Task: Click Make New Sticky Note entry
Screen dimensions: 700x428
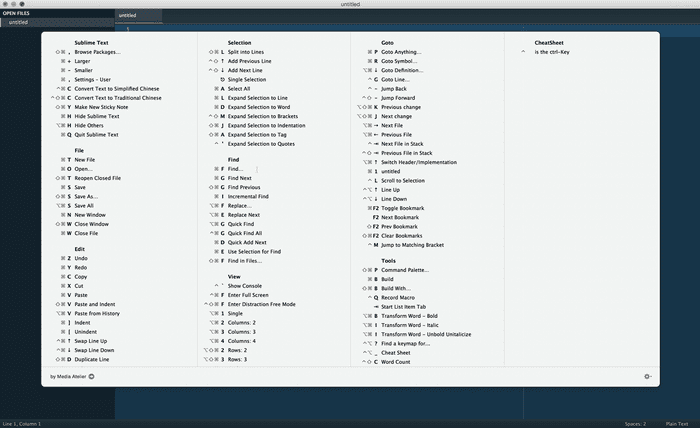Action: [x=101, y=107]
